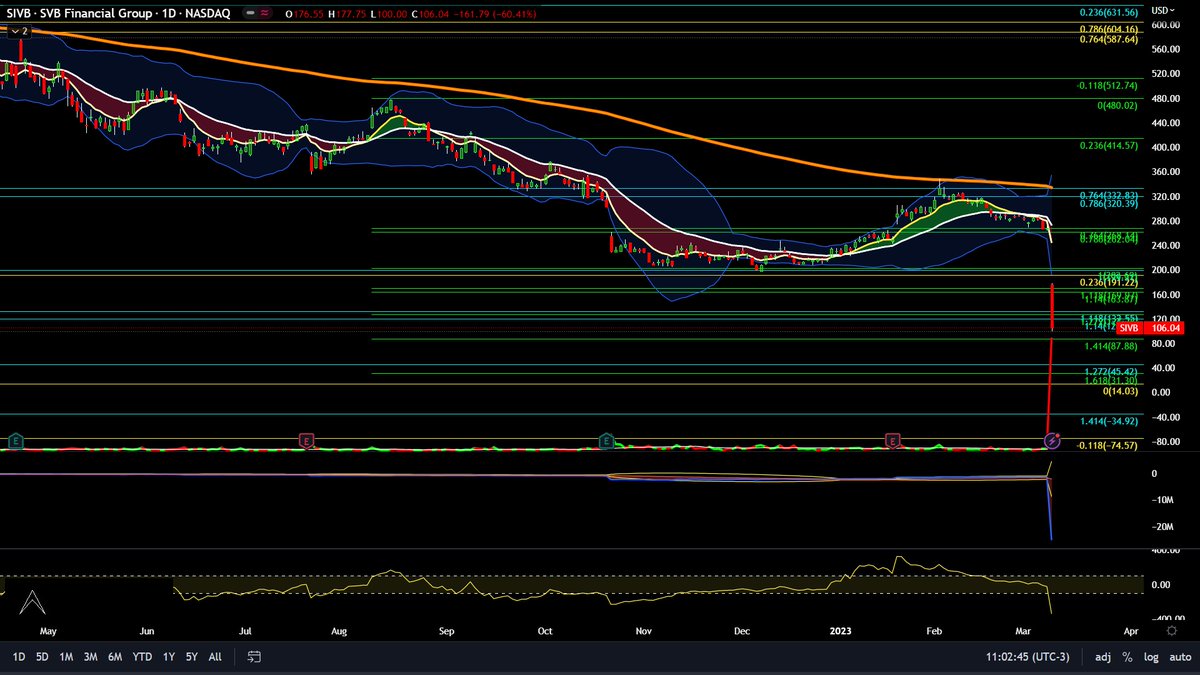The width and height of the screenshot is (1200, 675).
Task: Click the 0(14.03) Fibonacci label
Action: (x=1120, y=391)
